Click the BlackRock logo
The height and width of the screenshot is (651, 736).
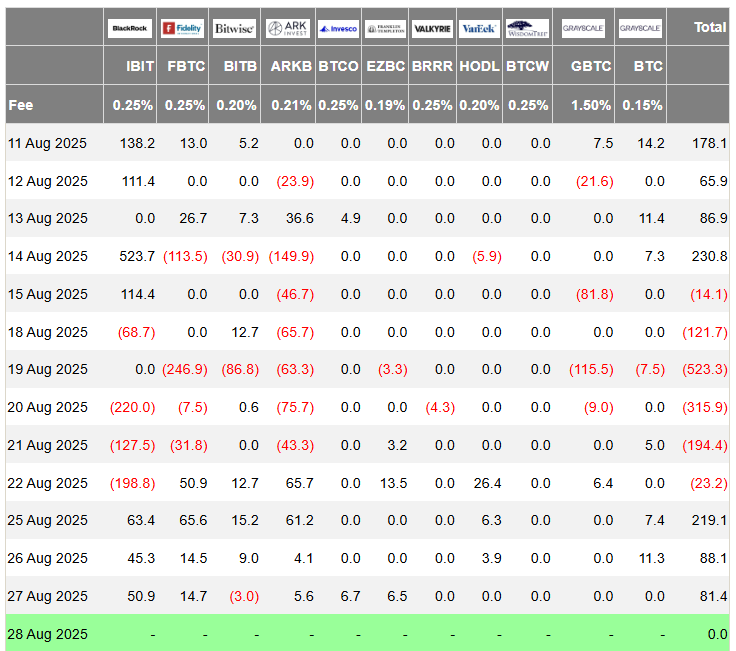click(x=130, y=28)
